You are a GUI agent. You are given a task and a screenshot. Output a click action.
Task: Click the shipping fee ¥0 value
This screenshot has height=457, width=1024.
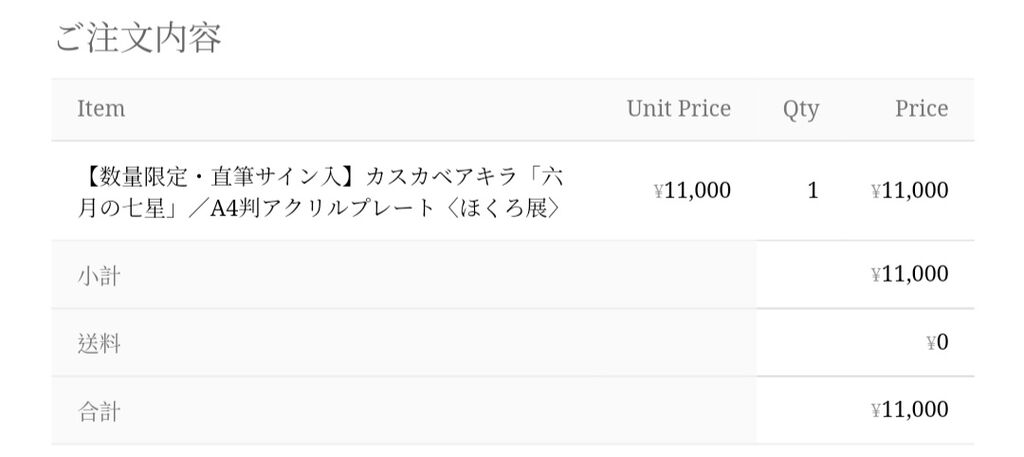[937, 342]
